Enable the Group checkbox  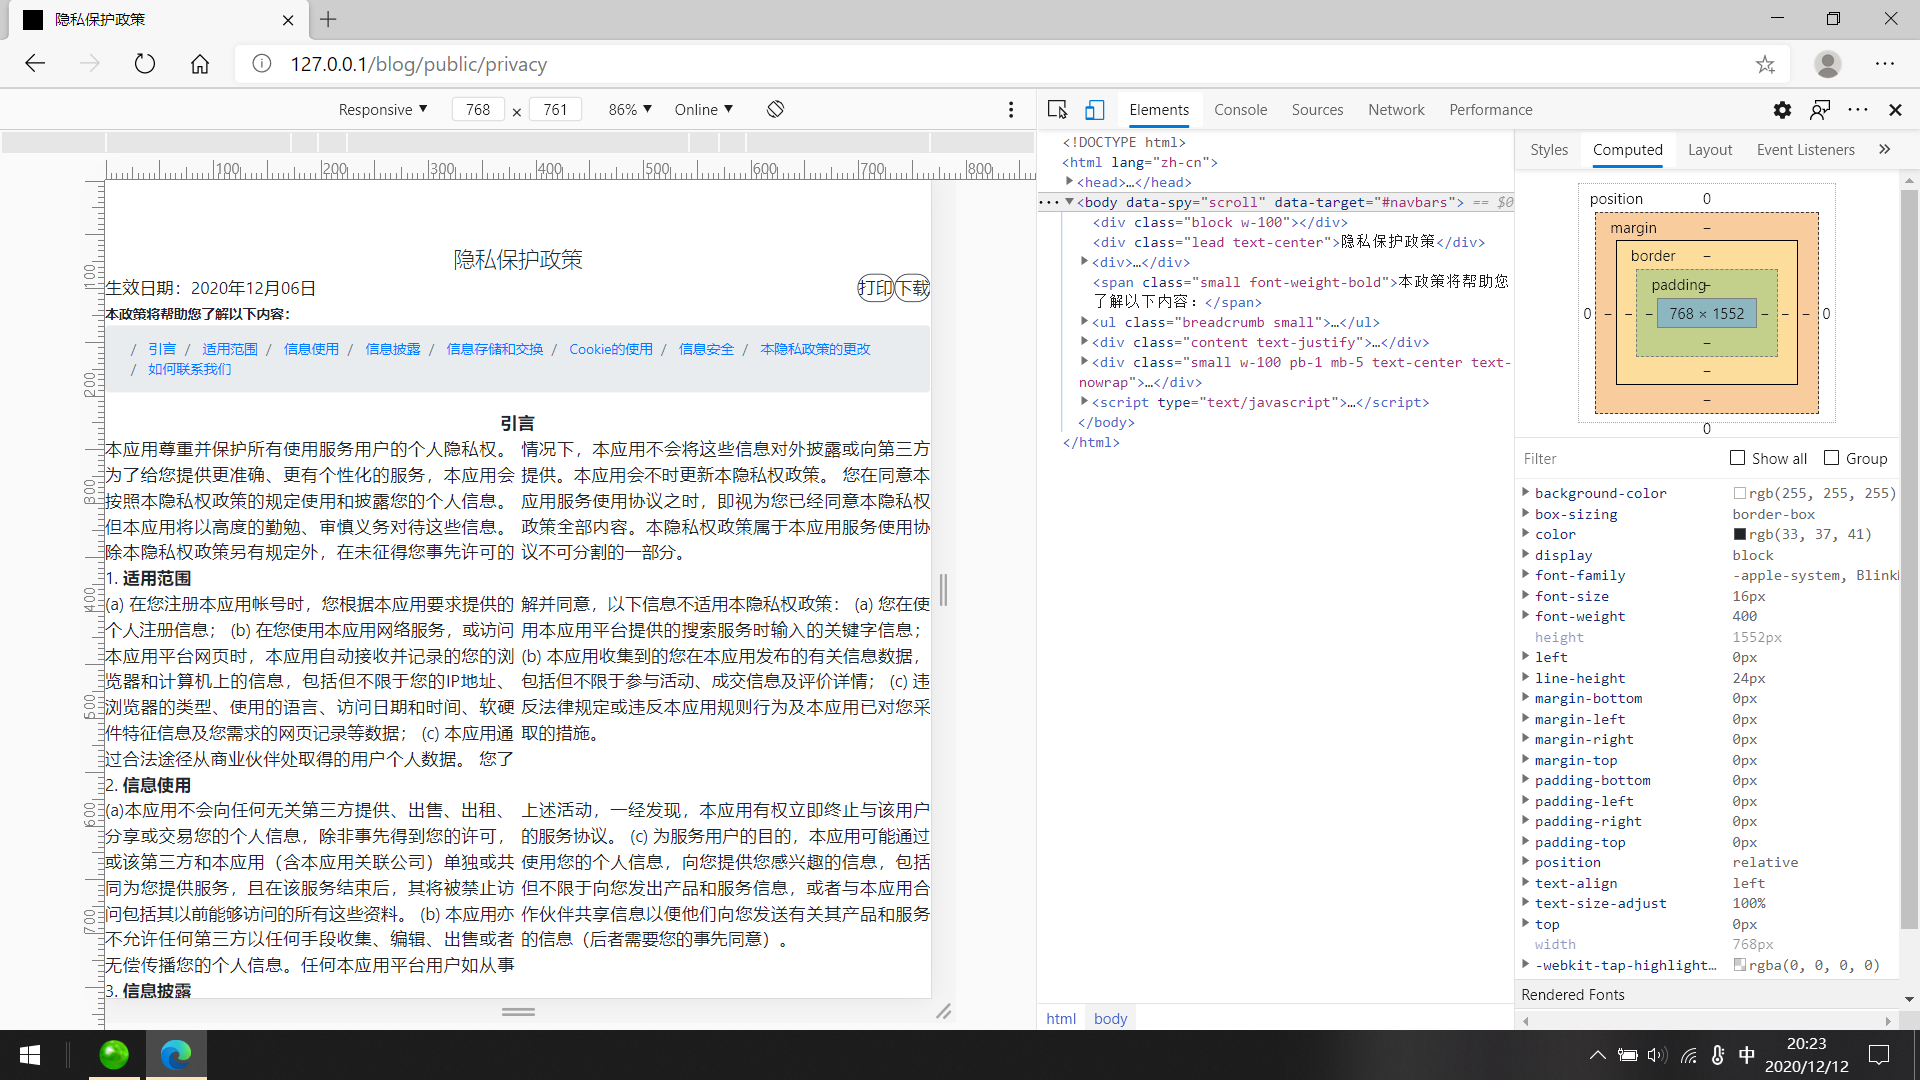(1831, 458)
